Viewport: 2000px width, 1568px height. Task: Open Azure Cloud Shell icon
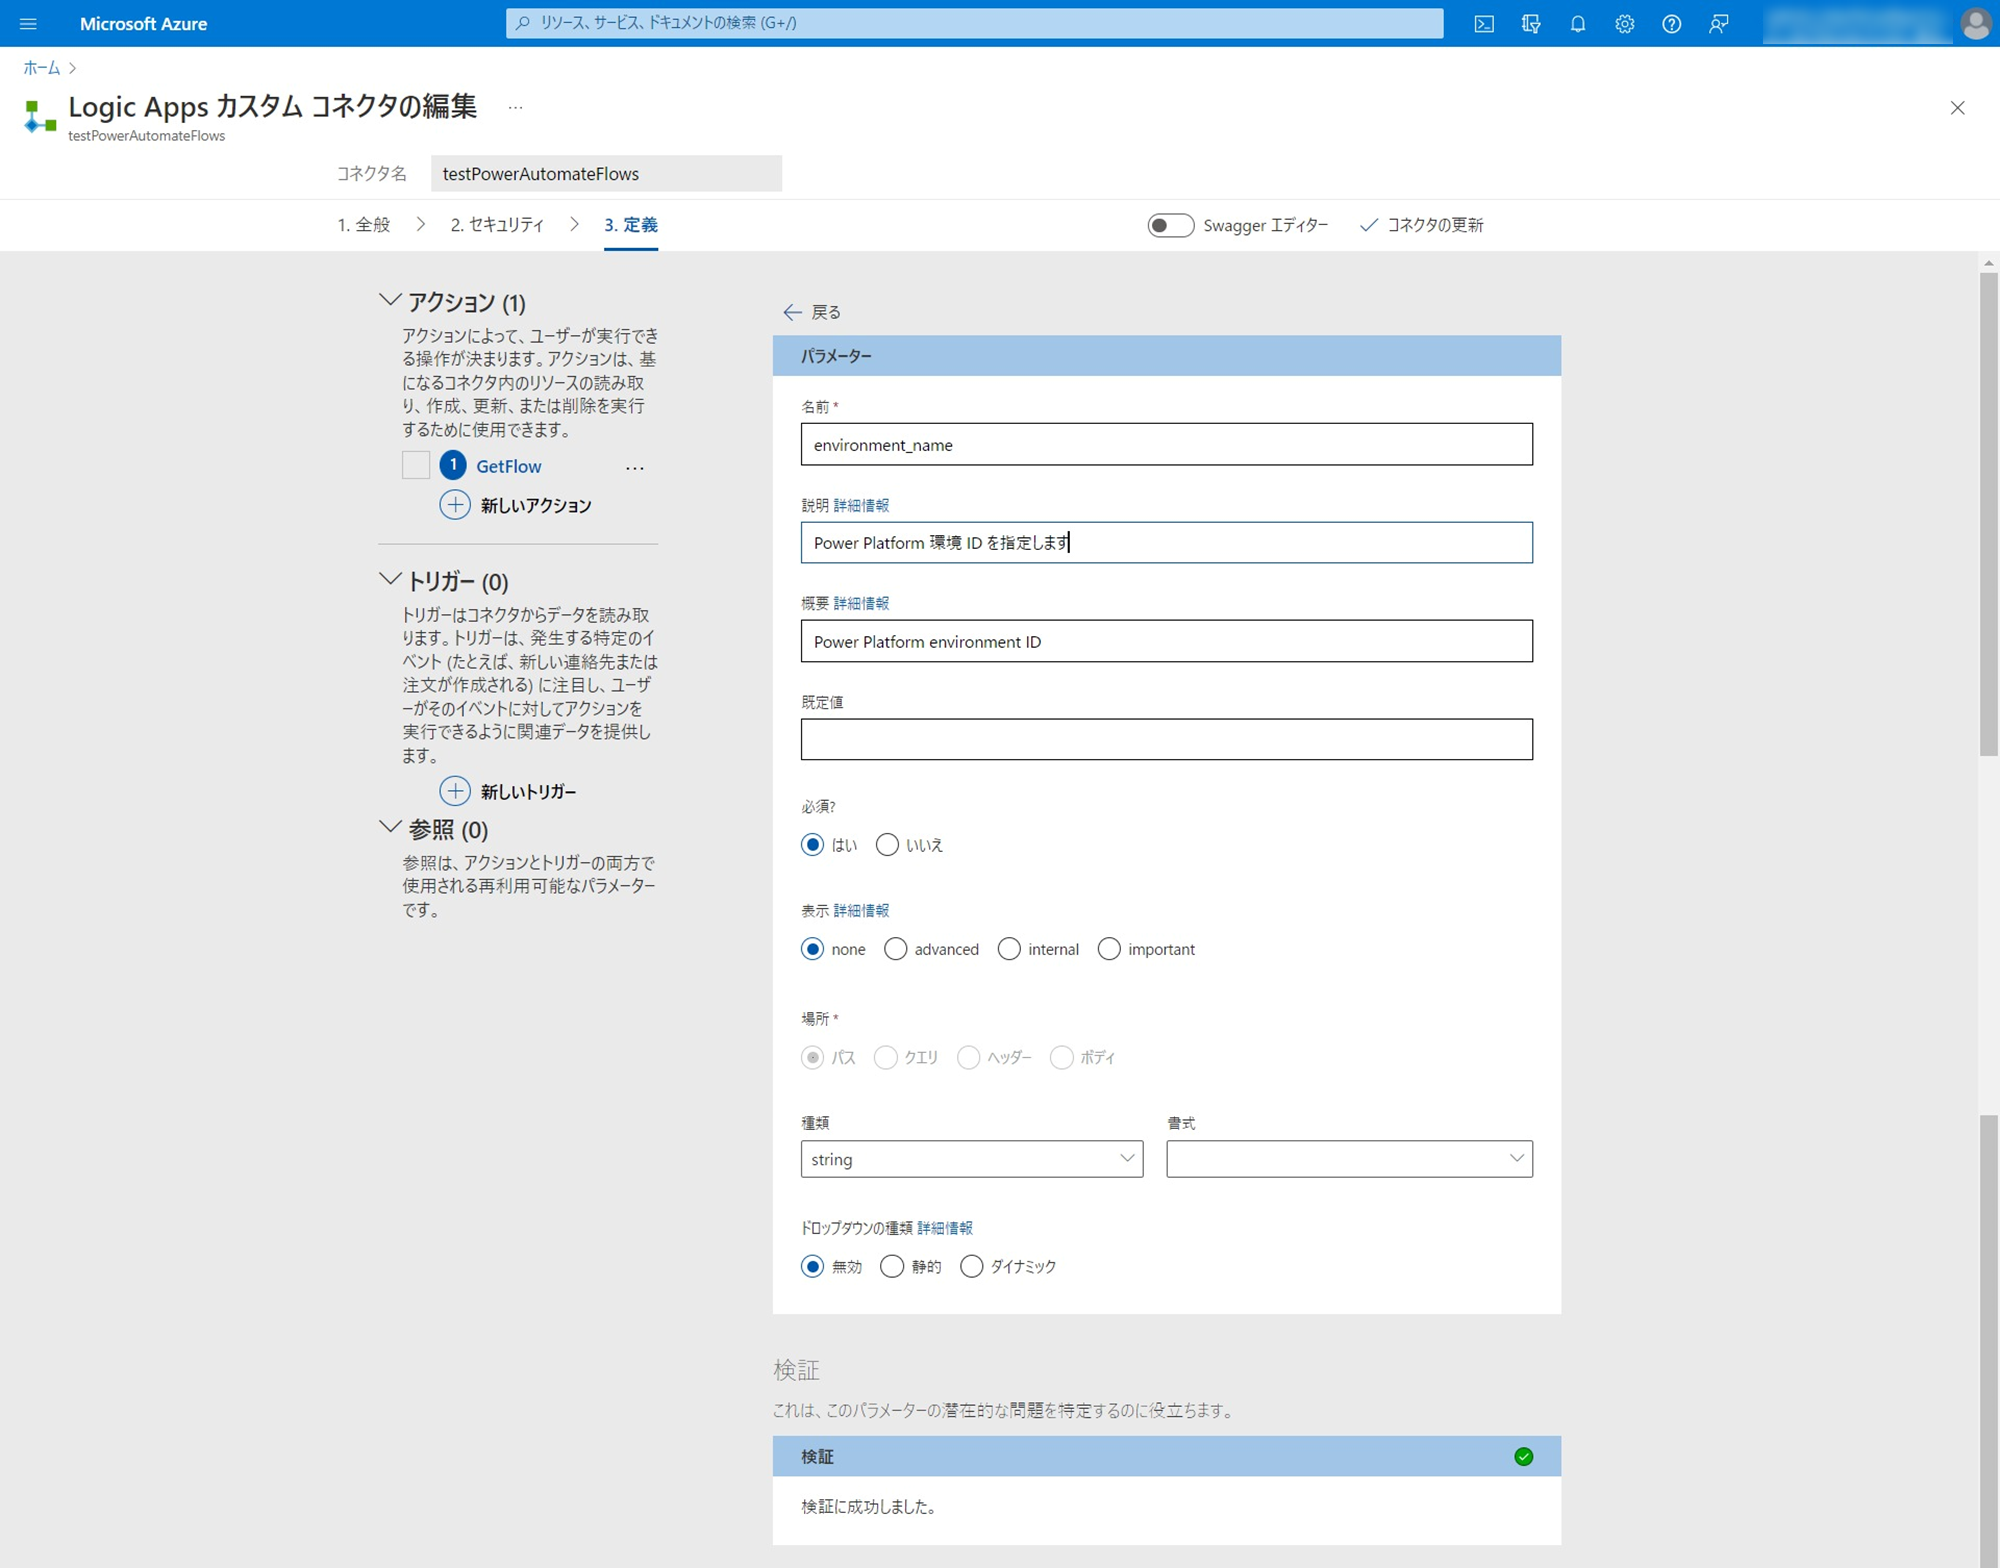point(1484,24)
